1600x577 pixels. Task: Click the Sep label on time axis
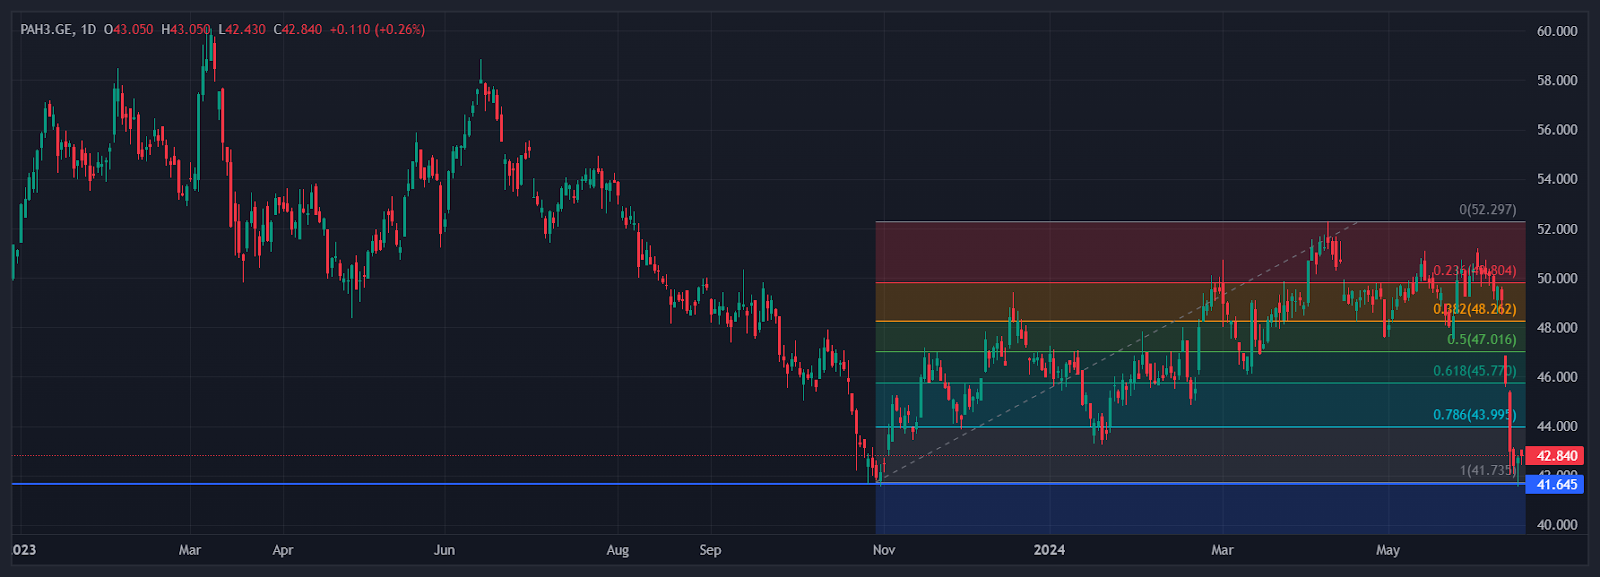coord(710,550)
